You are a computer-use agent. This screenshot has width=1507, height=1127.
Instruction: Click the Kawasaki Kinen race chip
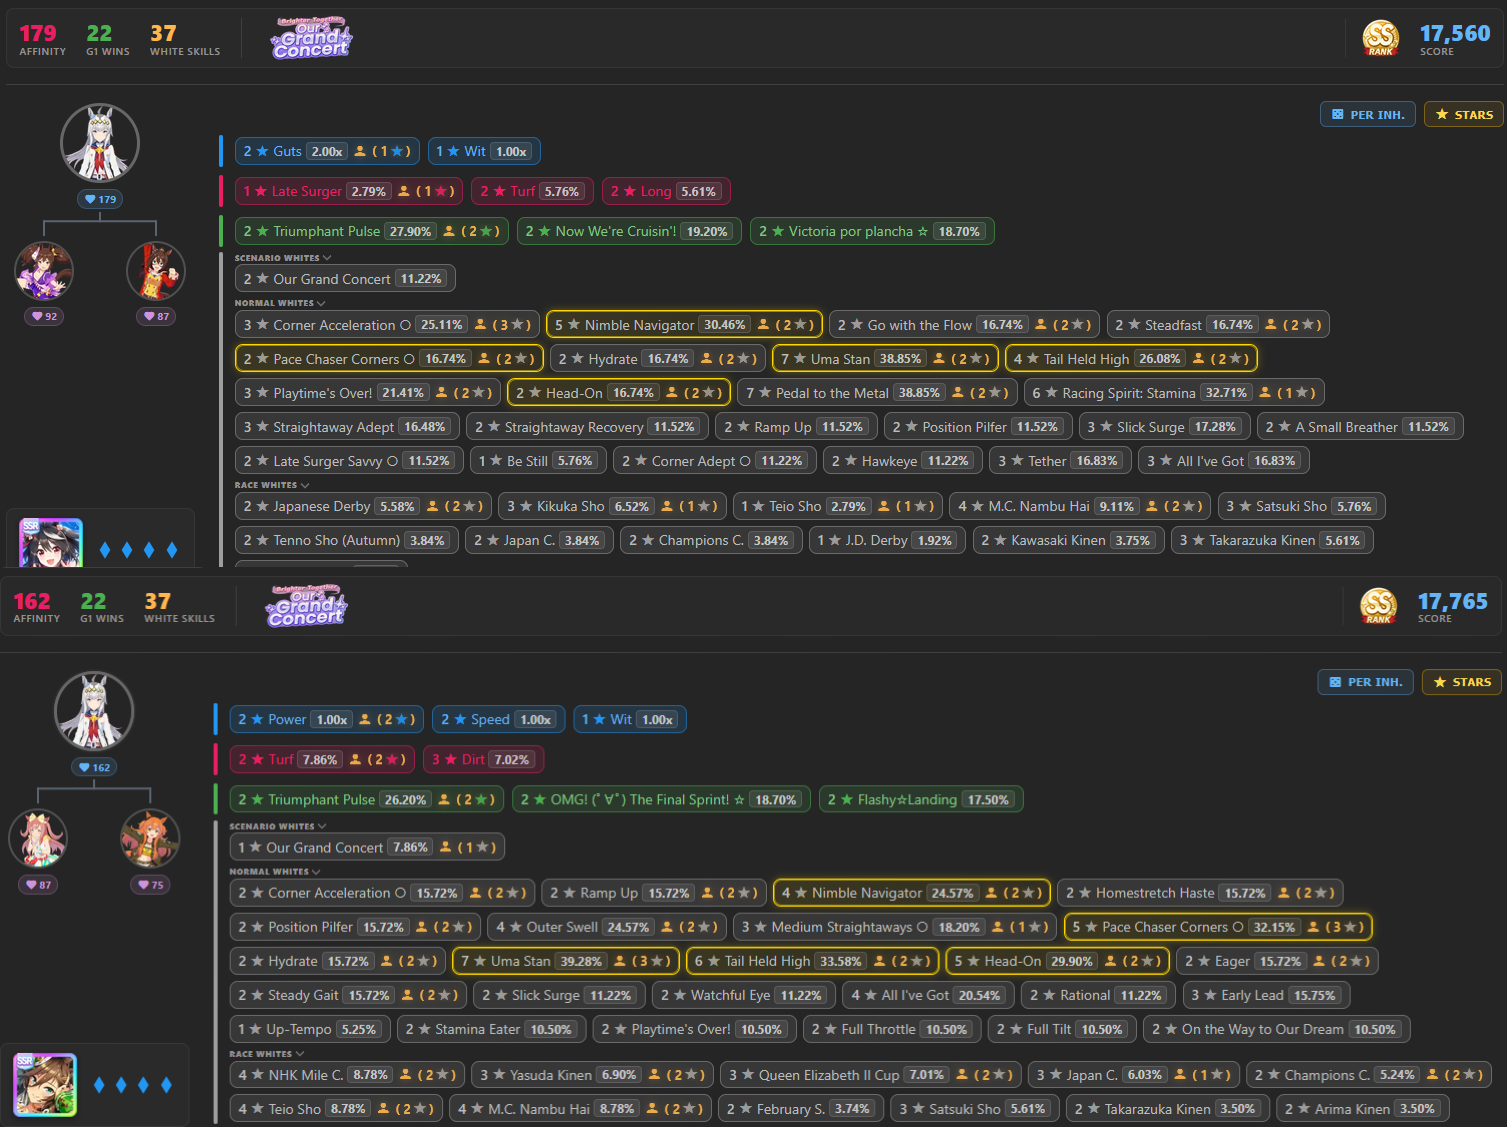tap(1068, 540)
